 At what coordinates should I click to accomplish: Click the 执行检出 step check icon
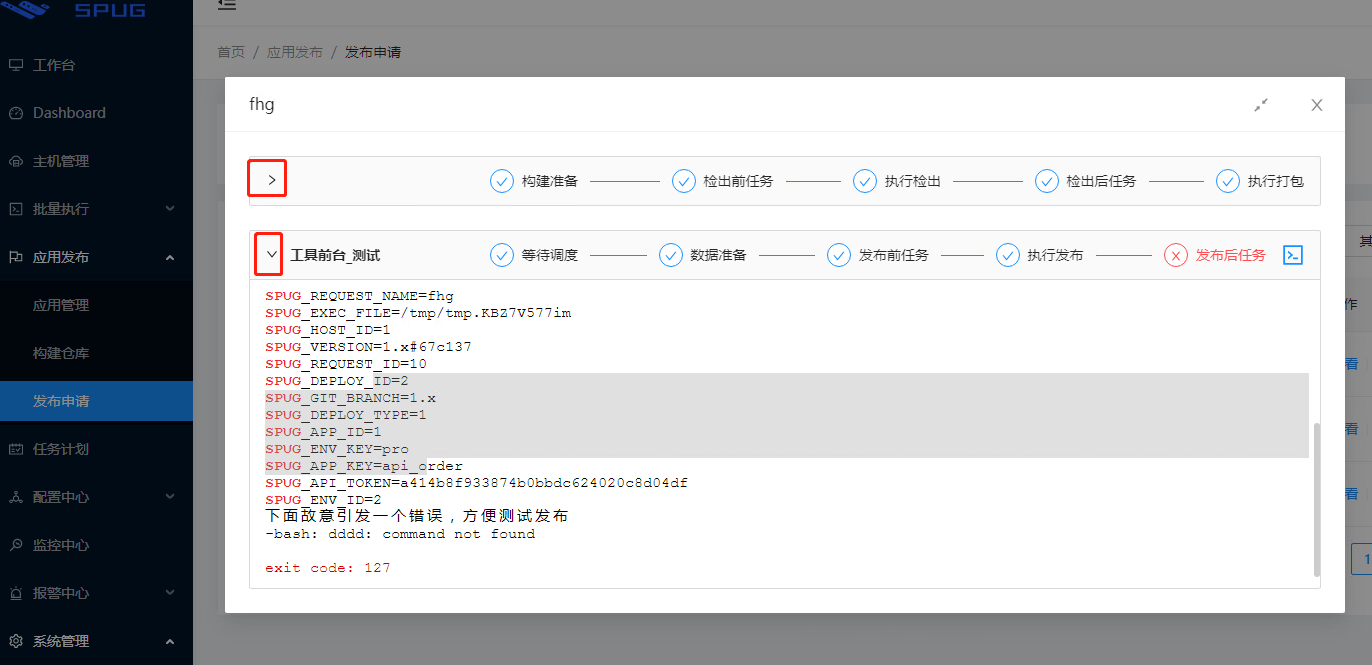point(864,181)
